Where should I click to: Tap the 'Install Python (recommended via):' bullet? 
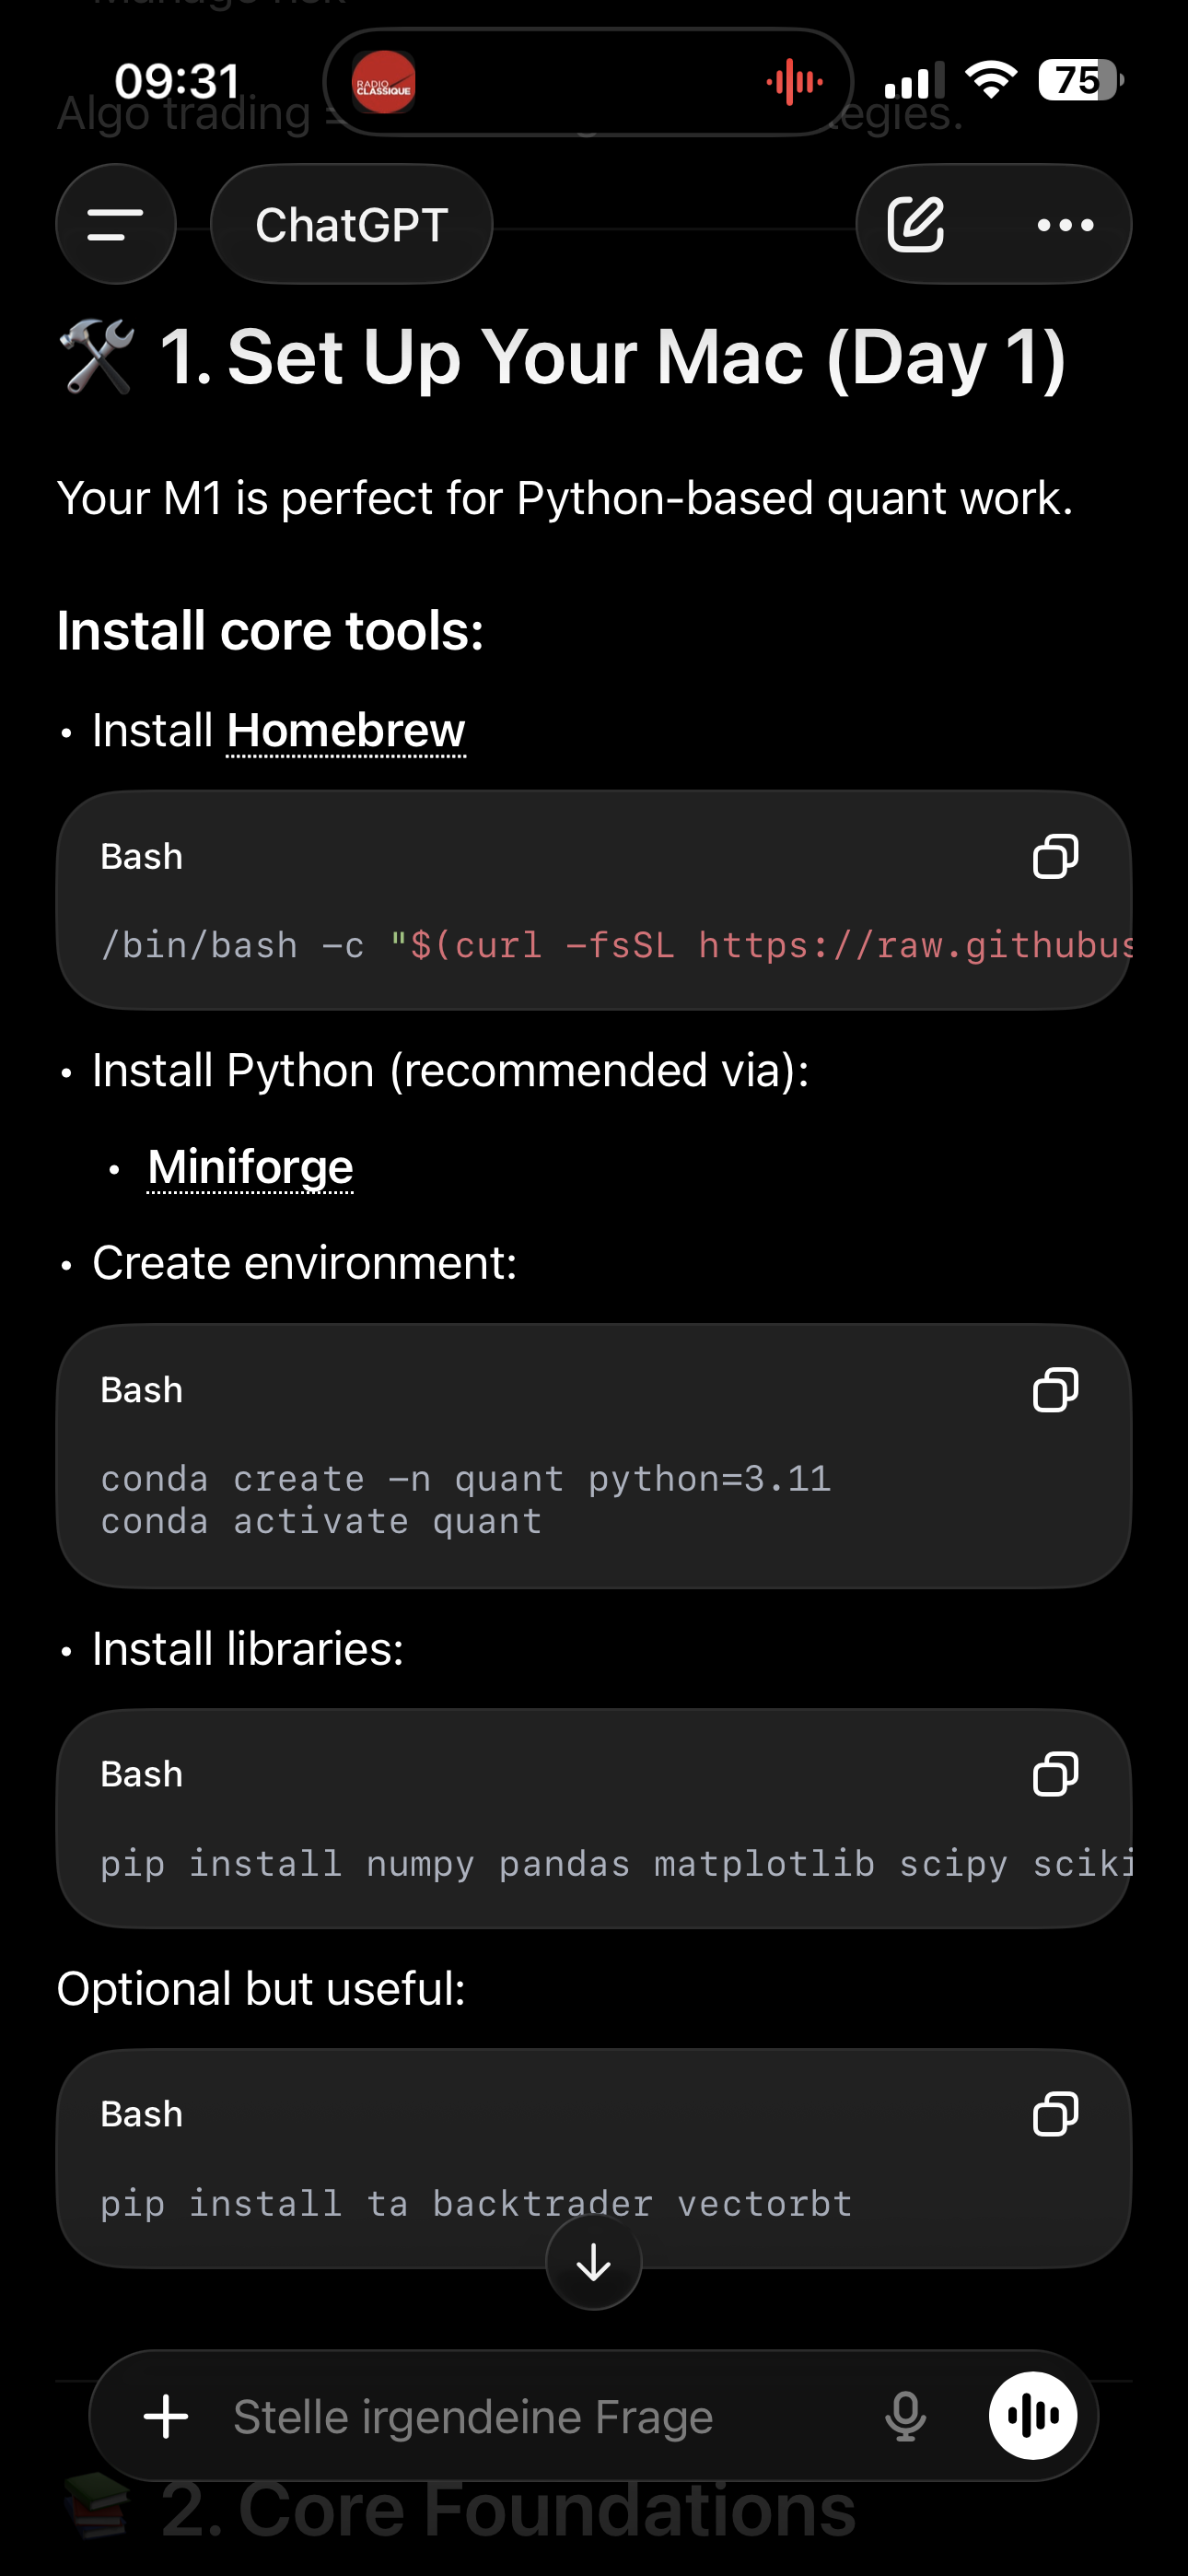(x=451, y=1071)
